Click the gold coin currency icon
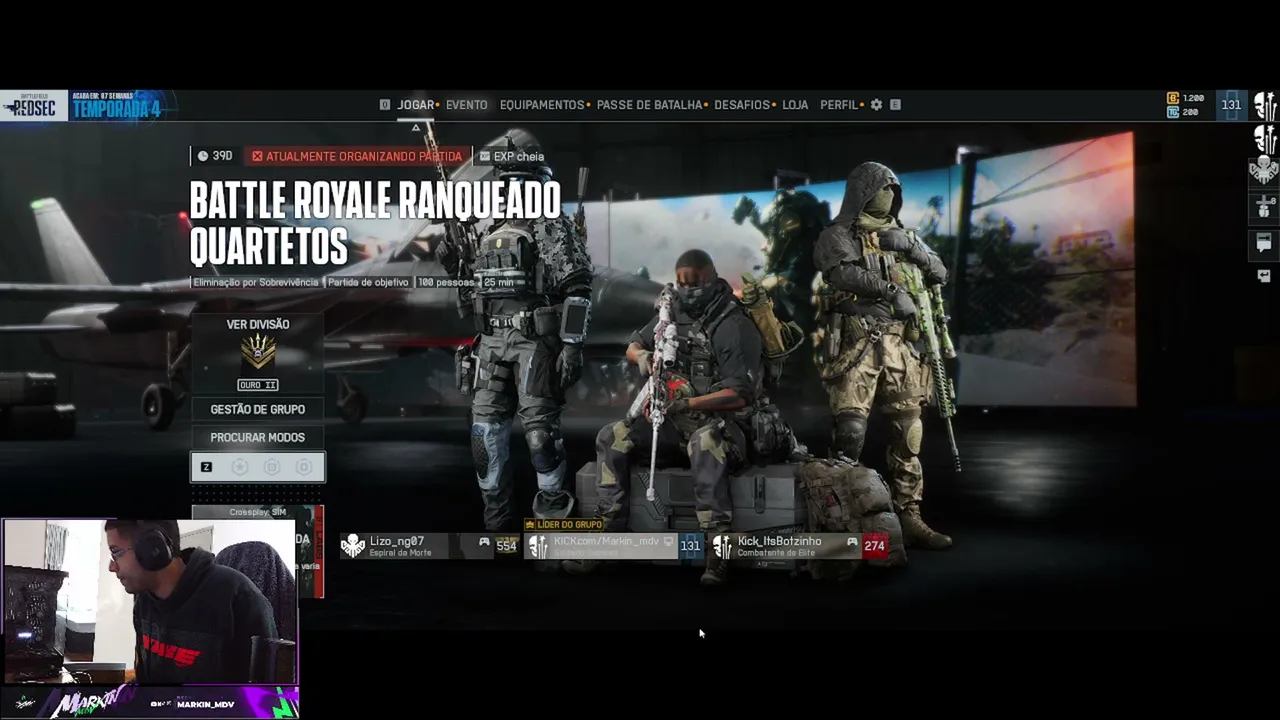 coord(1173,98)
